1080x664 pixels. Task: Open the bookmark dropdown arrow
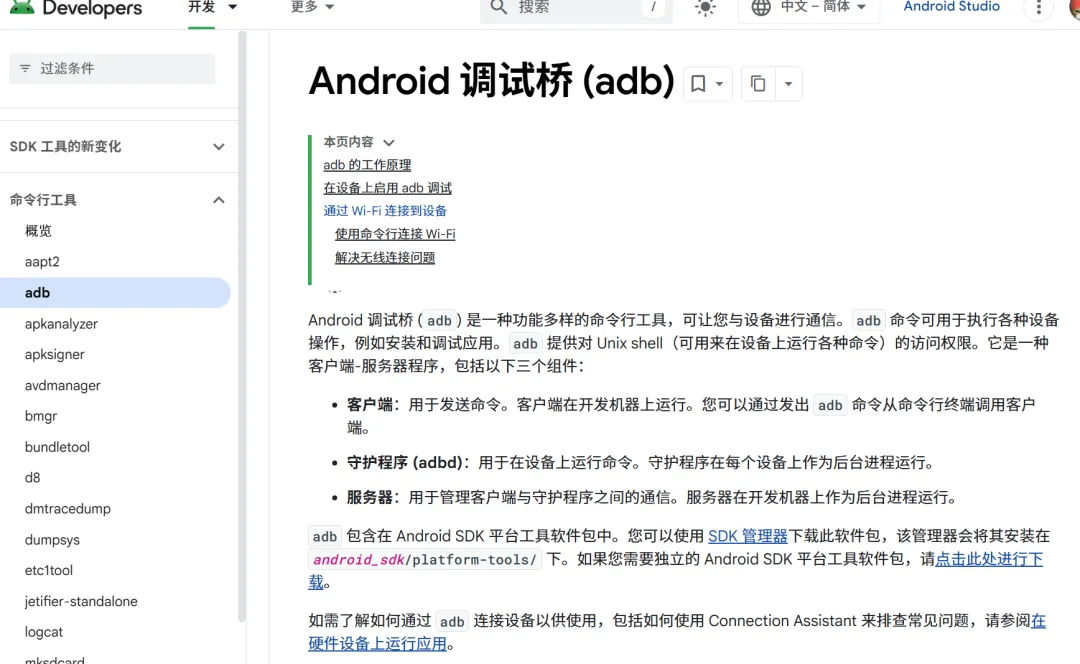coord(719,84)
